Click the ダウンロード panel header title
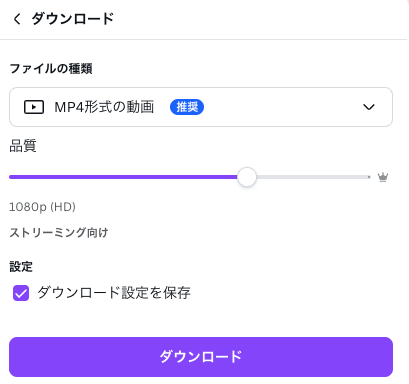409x384 pixels. coord(73,19)
